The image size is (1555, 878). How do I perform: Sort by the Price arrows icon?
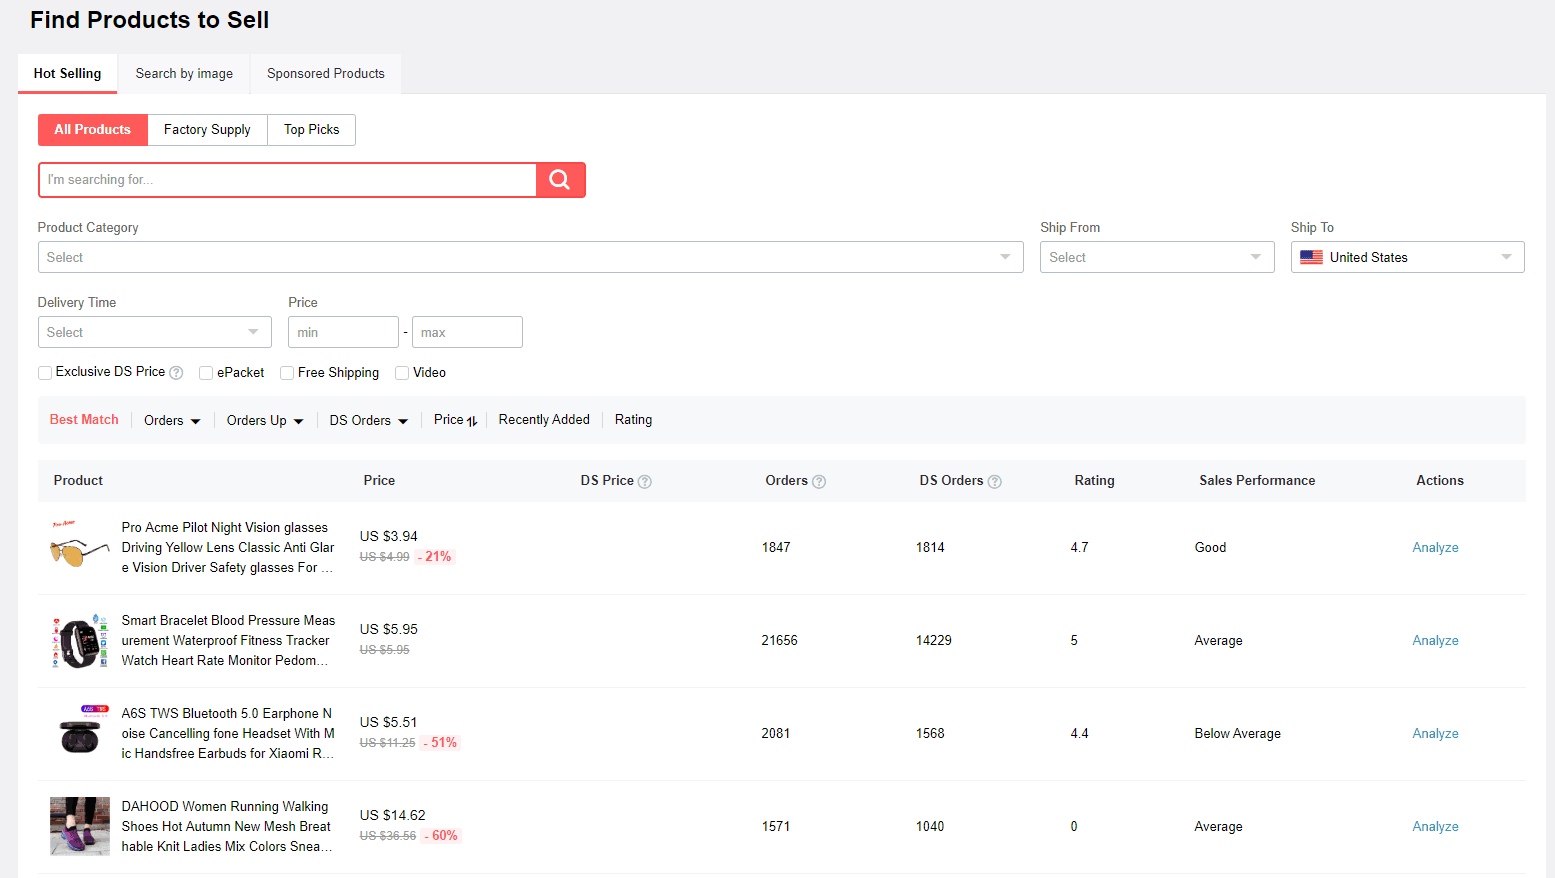(x=472, y=421)
